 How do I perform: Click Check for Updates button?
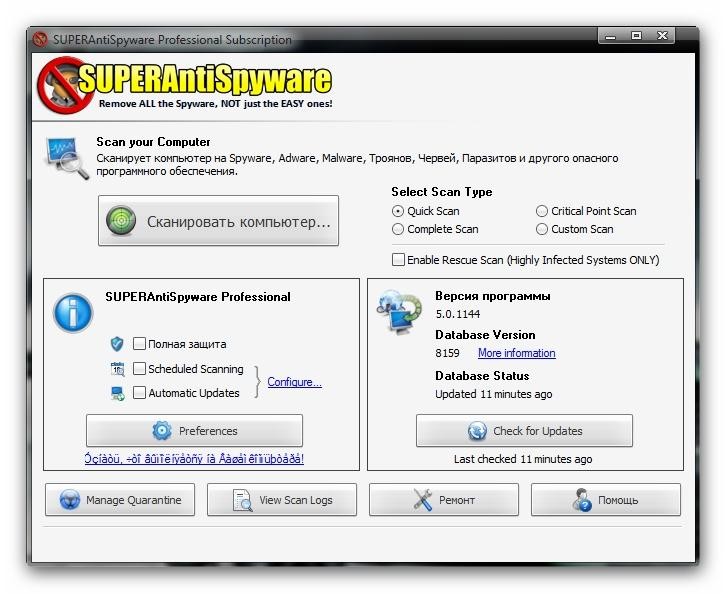524,431
